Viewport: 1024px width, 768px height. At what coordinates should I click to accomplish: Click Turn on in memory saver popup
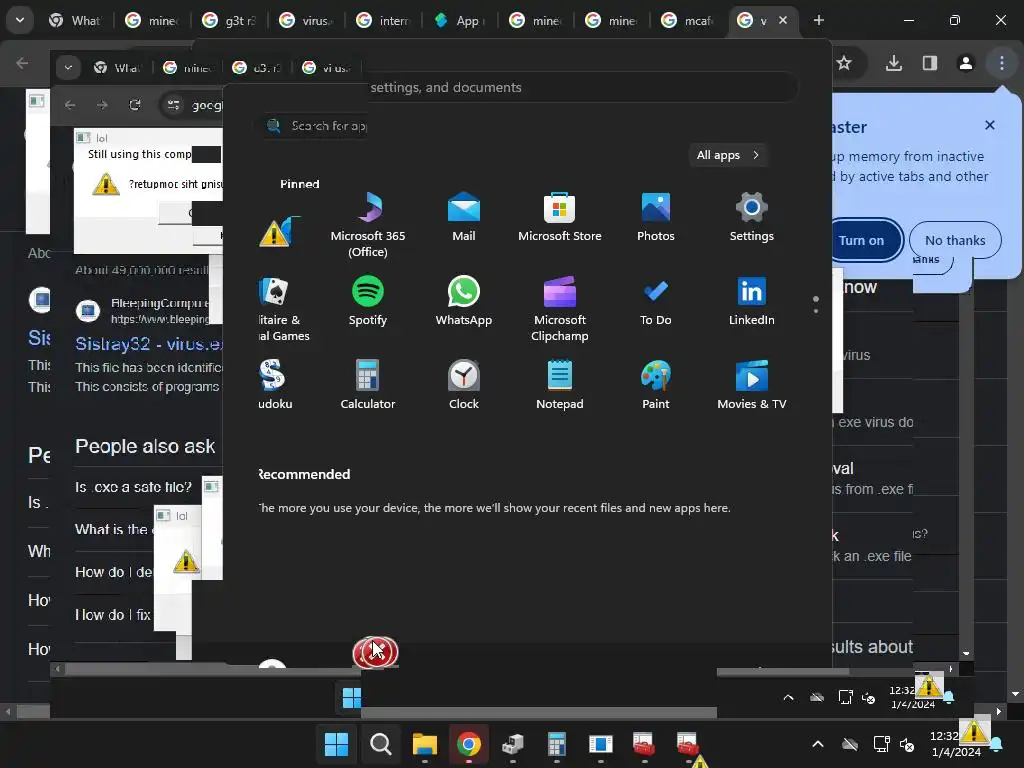[861, 240]
